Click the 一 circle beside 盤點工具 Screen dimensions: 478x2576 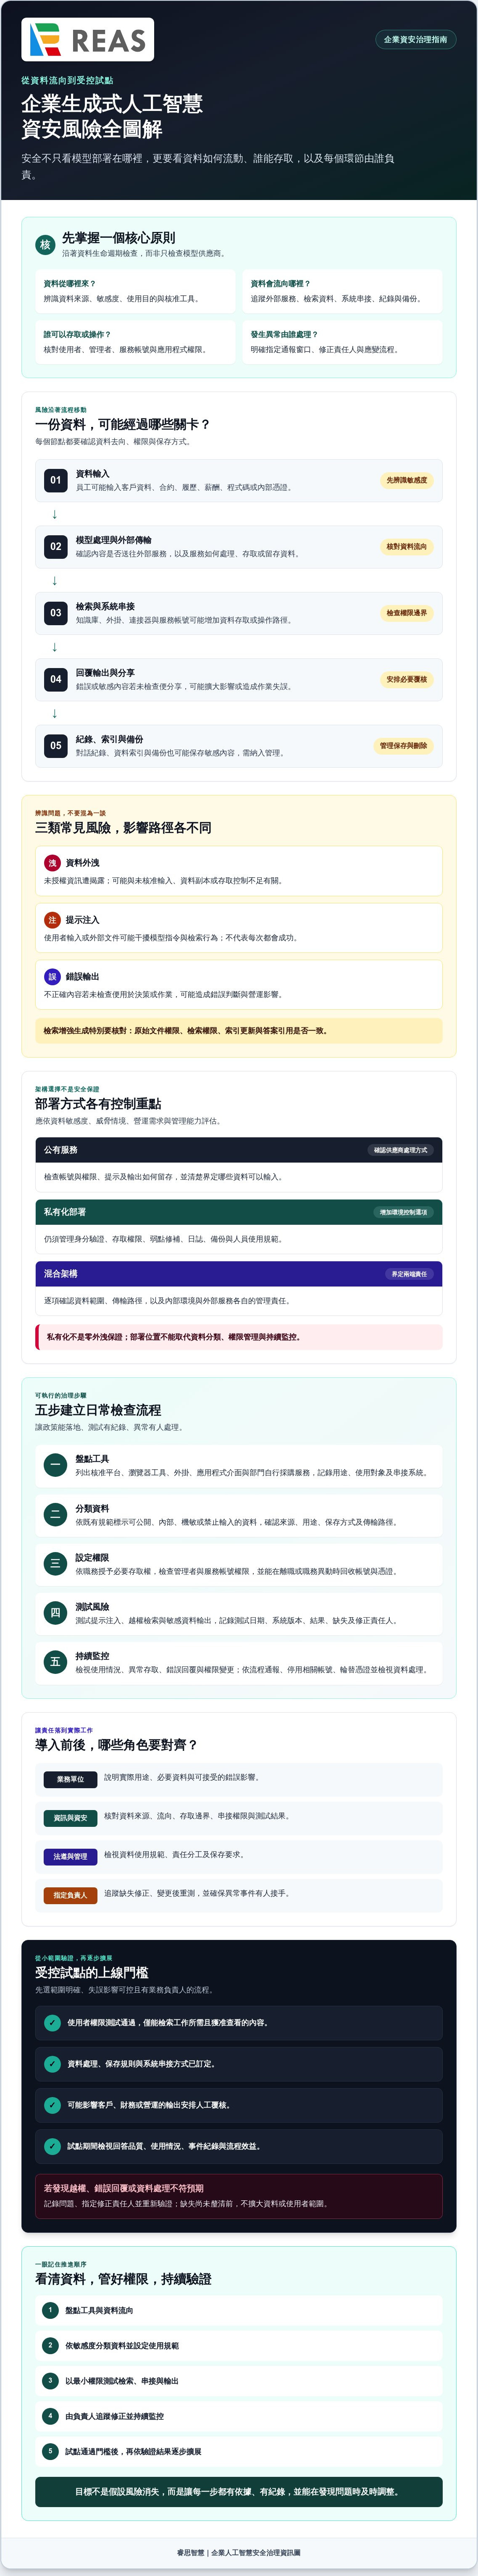[x=55, y=1466]
